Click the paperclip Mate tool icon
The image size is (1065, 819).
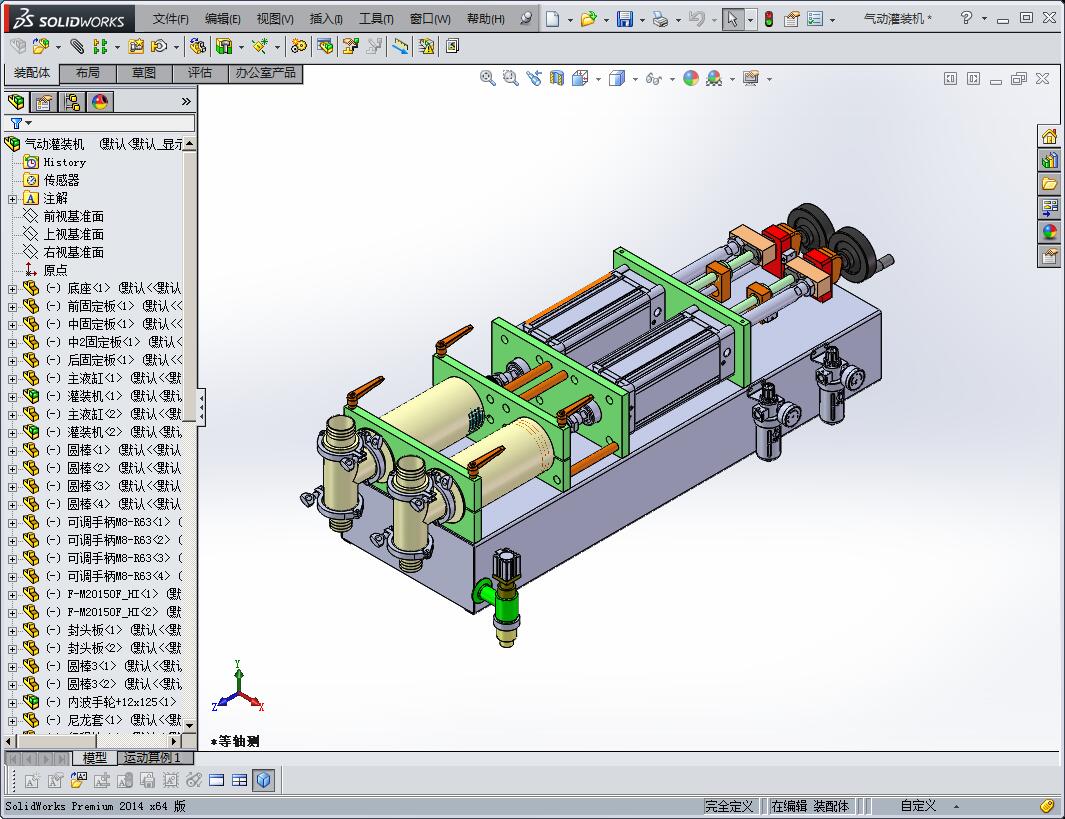click(78, 46)
